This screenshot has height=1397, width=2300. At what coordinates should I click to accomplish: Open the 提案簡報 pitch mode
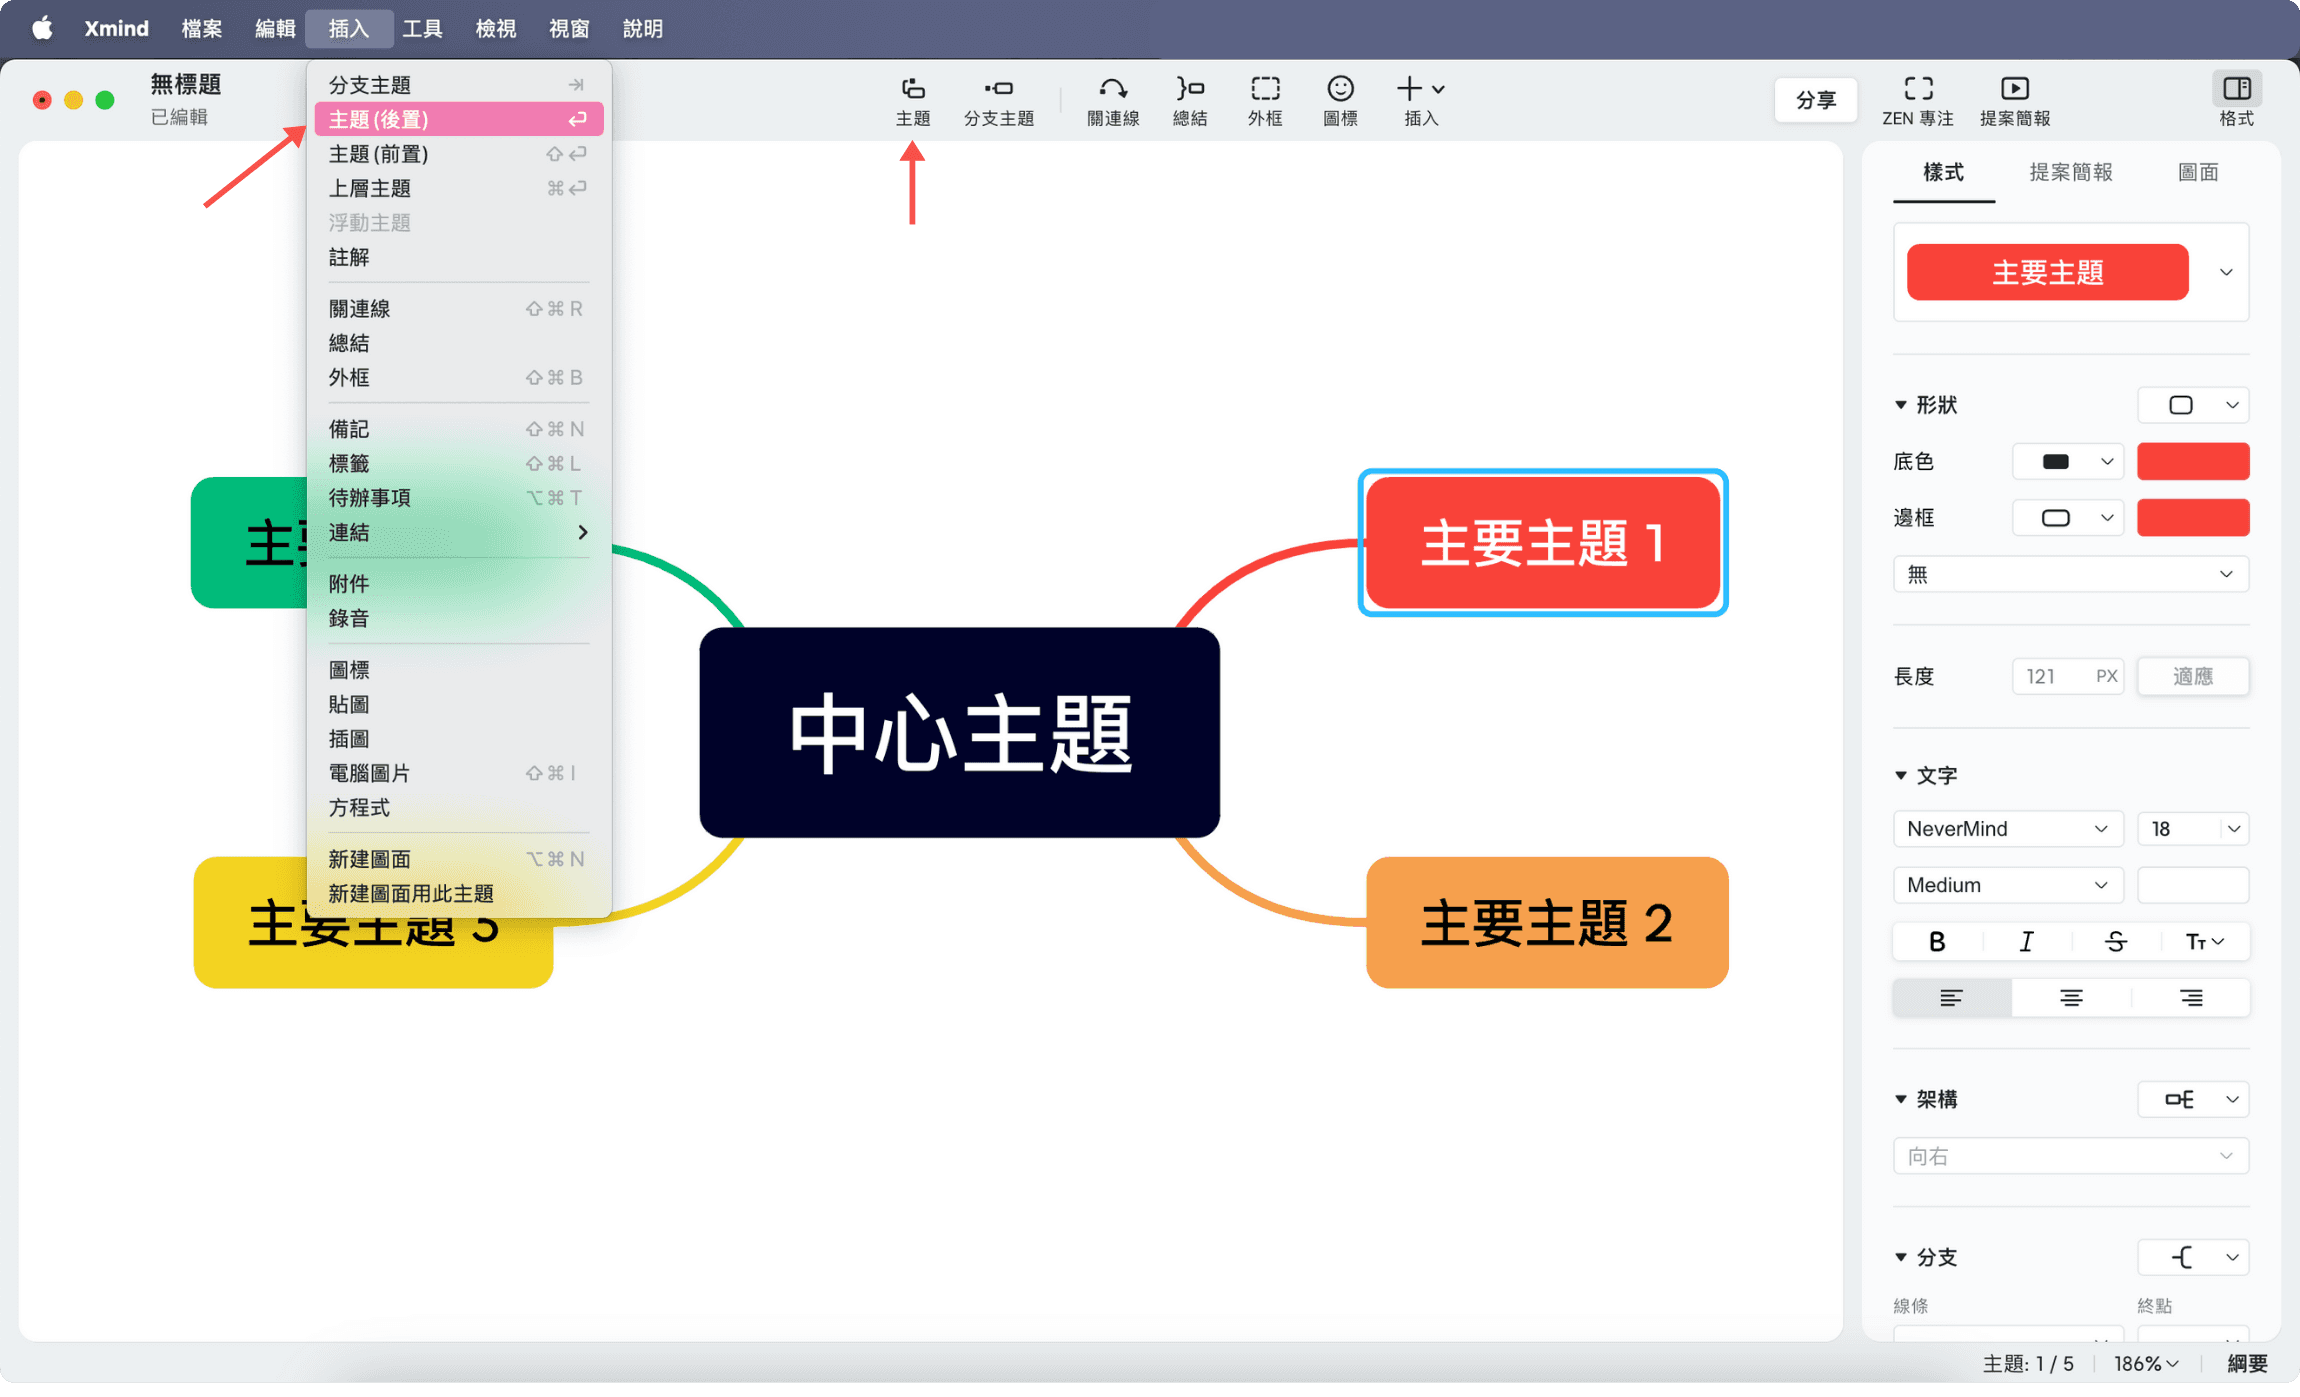click(x=2014, y=99)
